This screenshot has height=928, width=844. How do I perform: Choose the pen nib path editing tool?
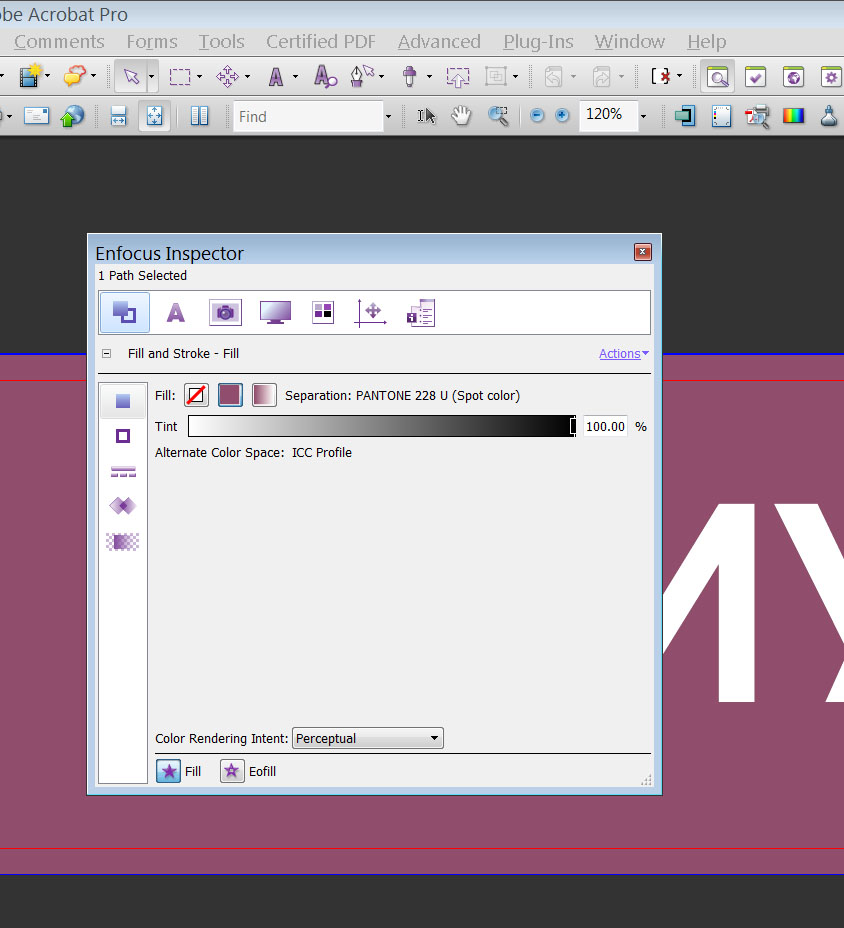tap(362, 76)
